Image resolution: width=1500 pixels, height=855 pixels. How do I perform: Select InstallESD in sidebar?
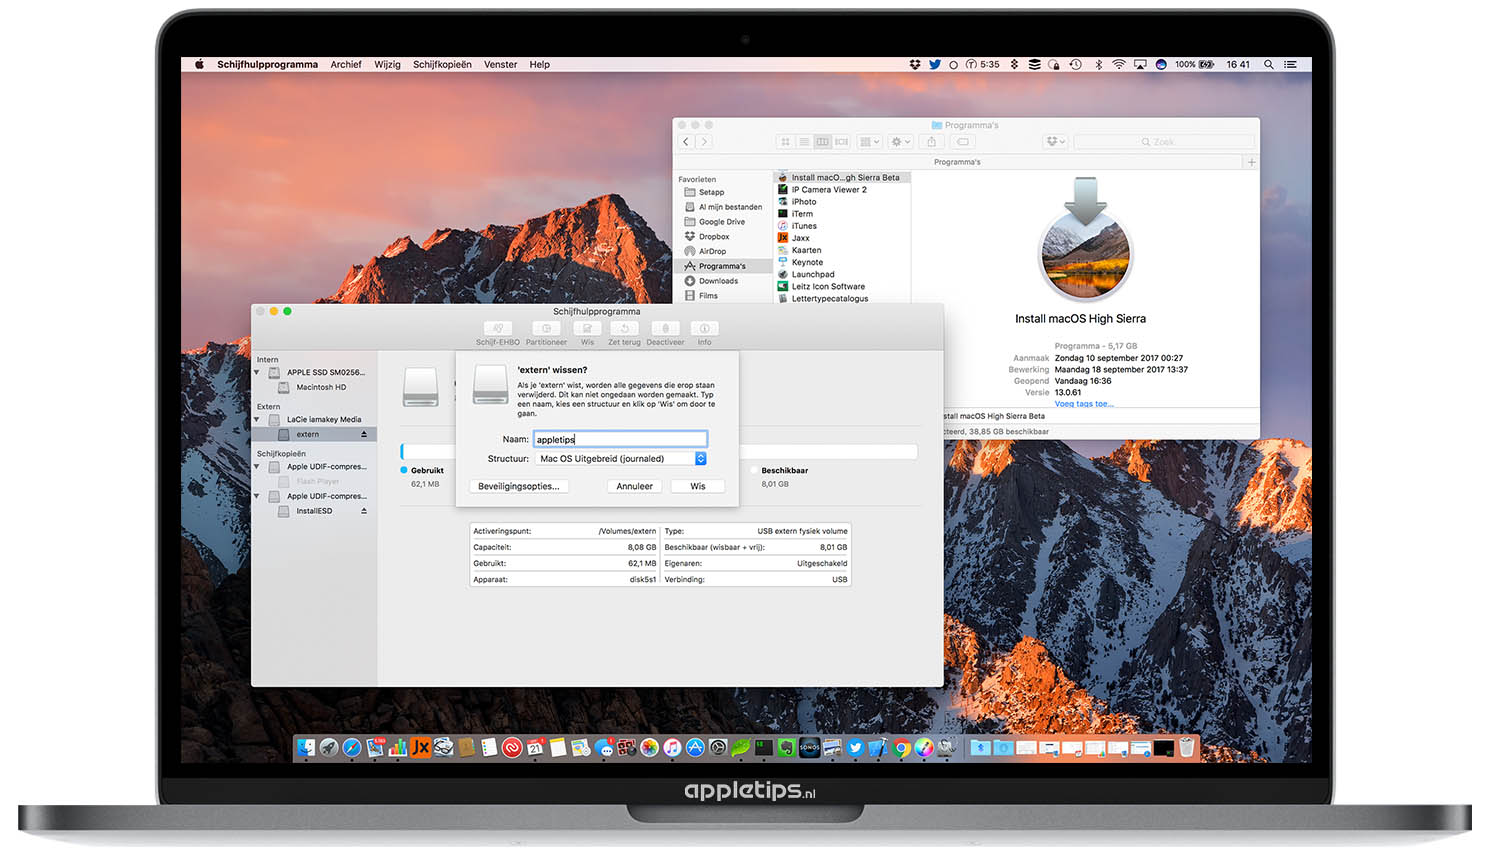[314, 511]
